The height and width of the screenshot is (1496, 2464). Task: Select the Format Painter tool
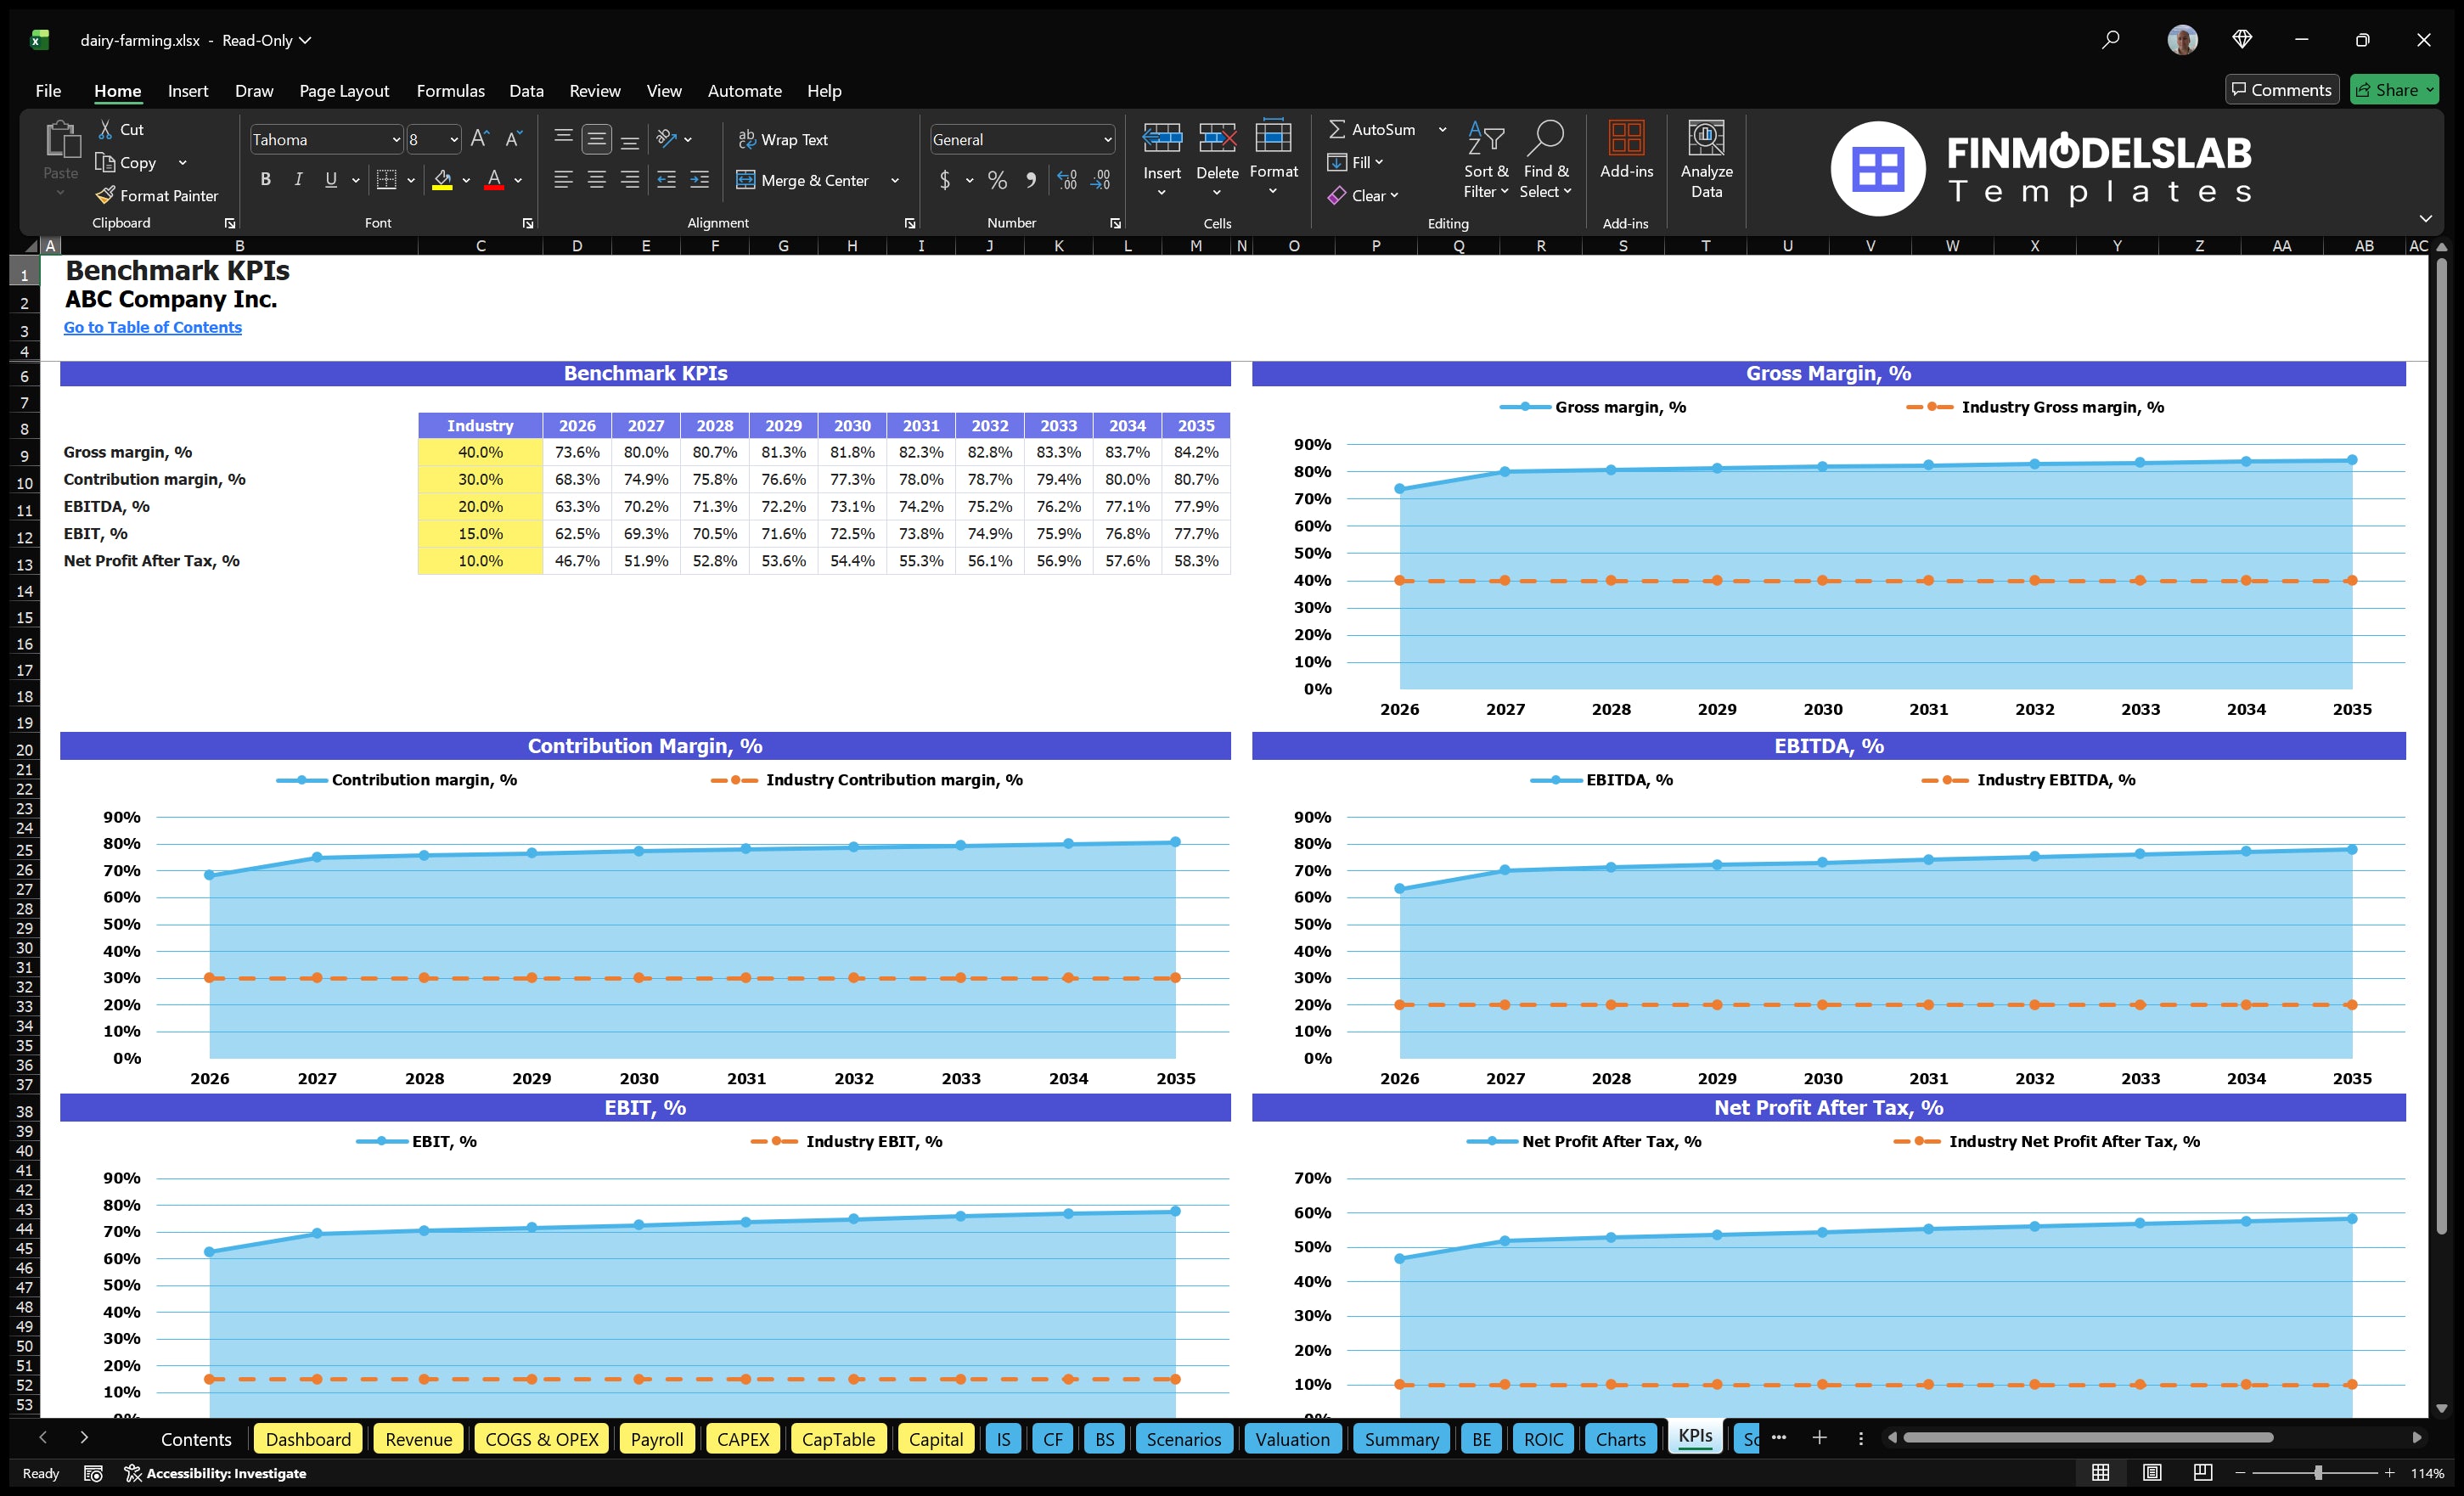pos(157,195)
